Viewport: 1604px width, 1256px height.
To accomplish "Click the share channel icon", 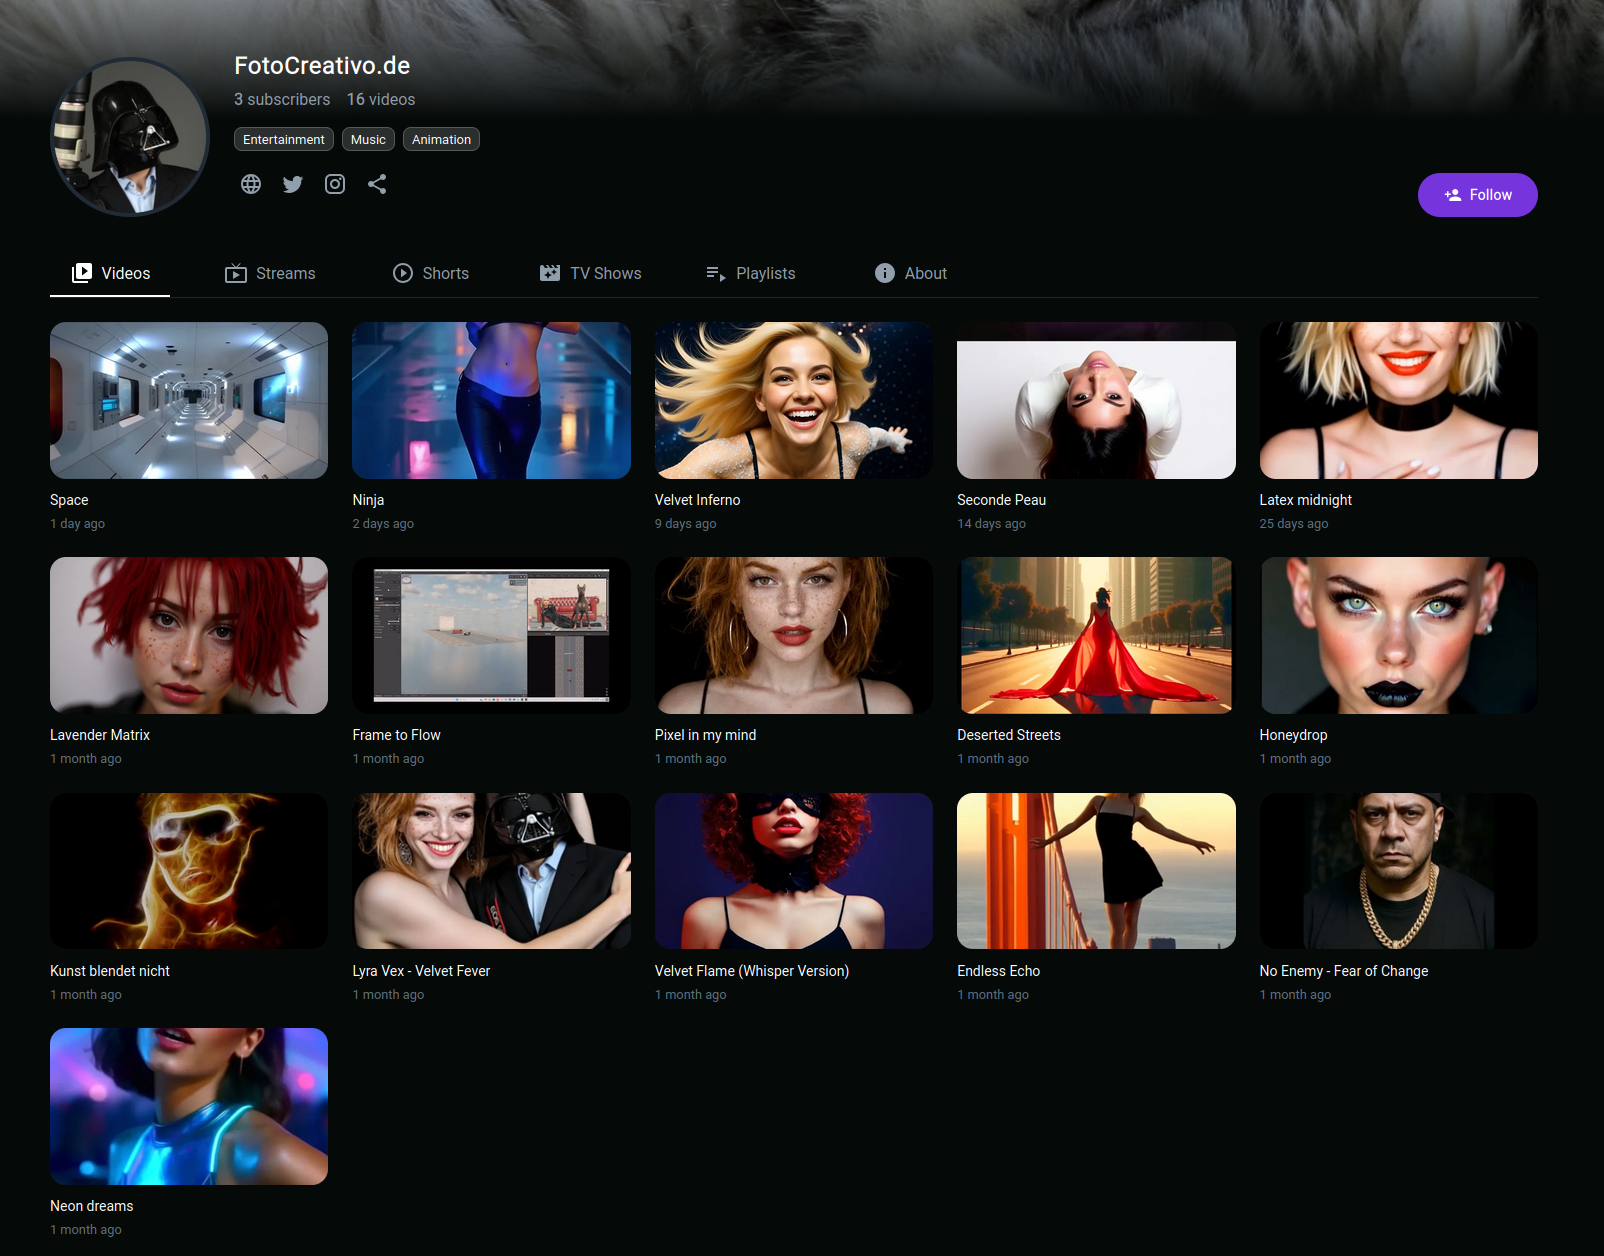I will pos(377,184).
